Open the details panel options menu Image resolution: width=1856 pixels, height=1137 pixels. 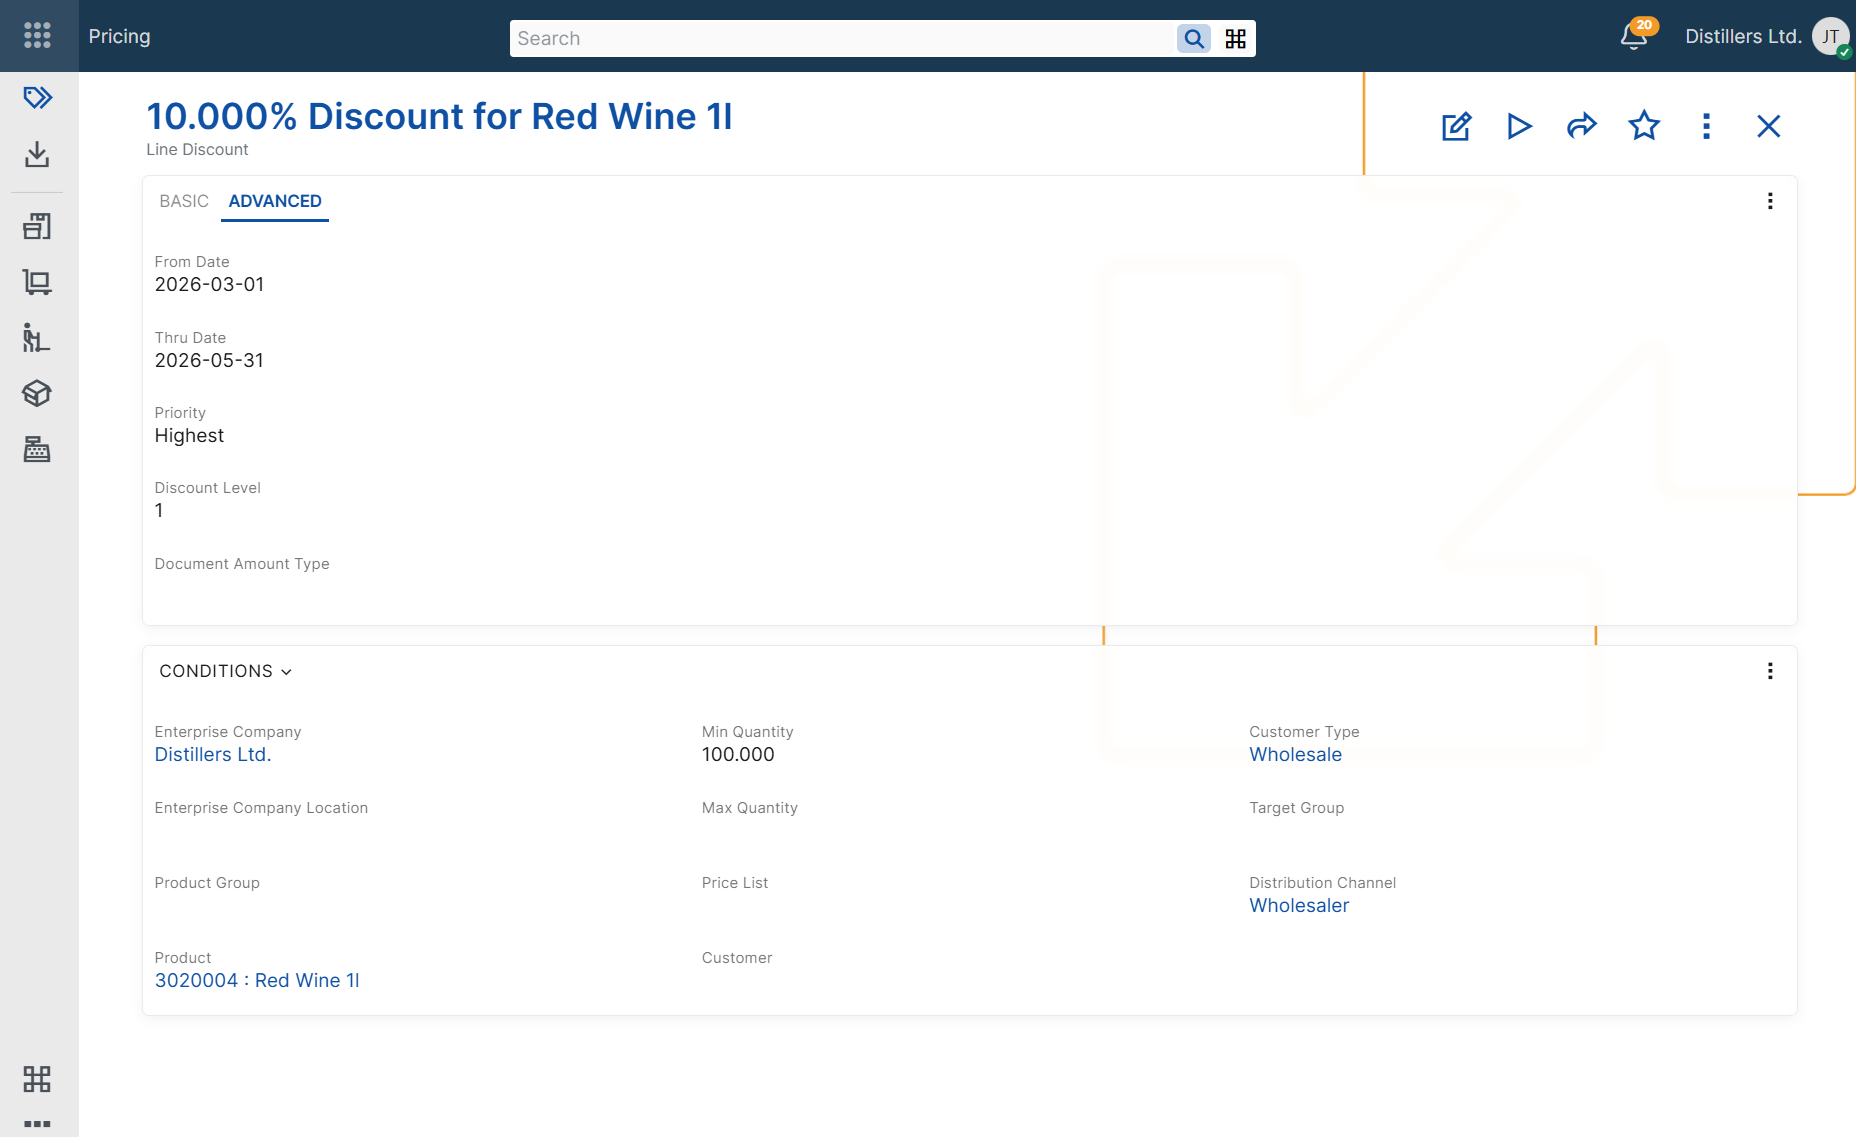click(1770, 201)
